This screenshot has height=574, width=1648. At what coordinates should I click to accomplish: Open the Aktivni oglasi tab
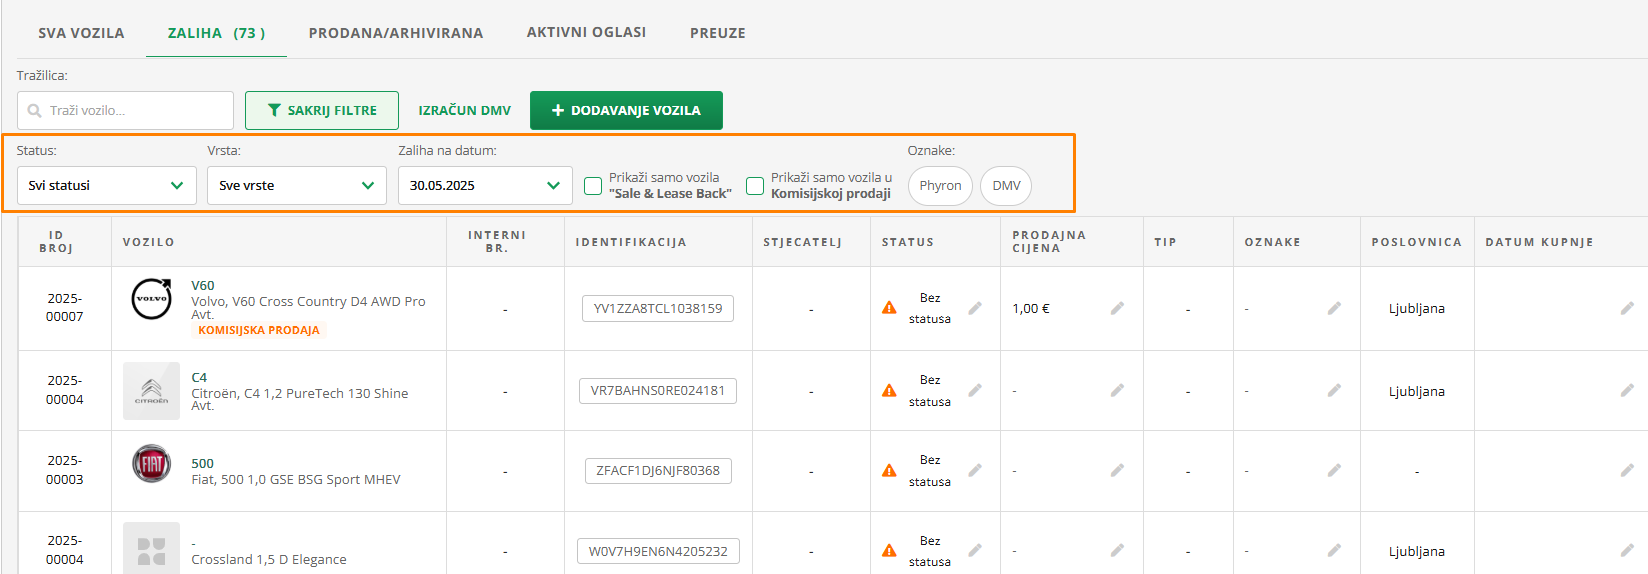pos(586,32)
